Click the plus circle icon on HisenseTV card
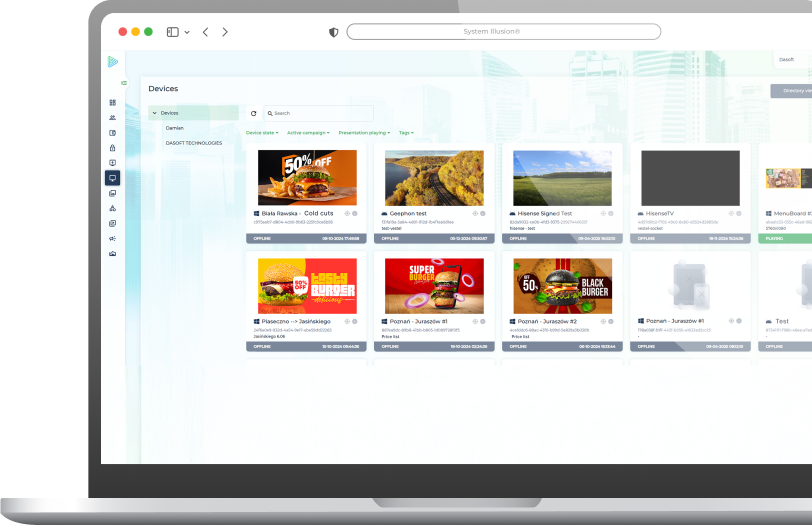 click(x=731, y=213)
